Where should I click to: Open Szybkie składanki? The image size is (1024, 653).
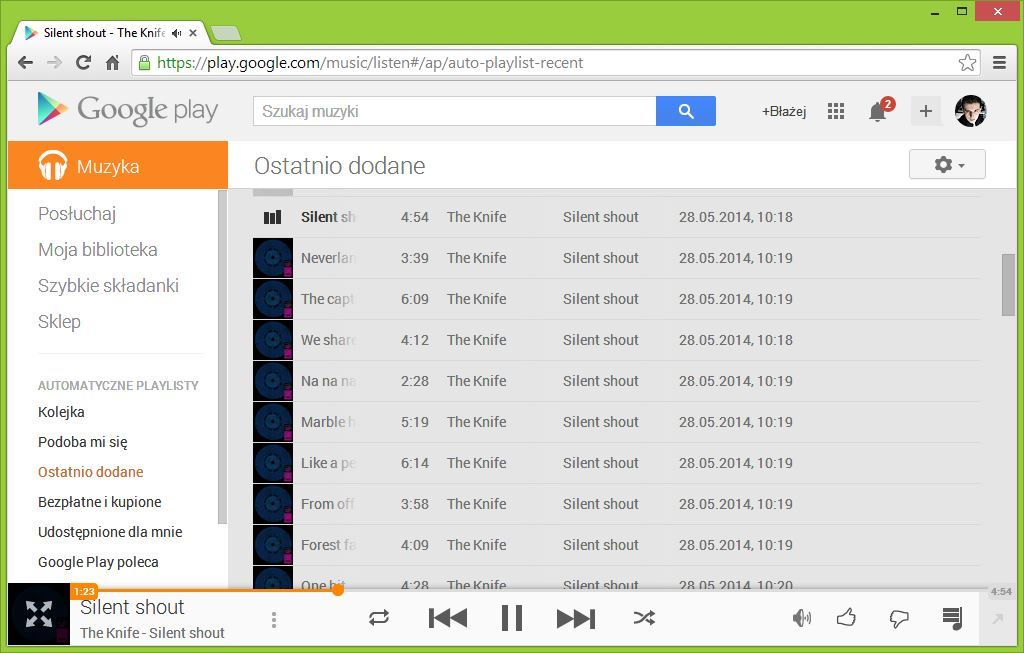tap(108, 285)
